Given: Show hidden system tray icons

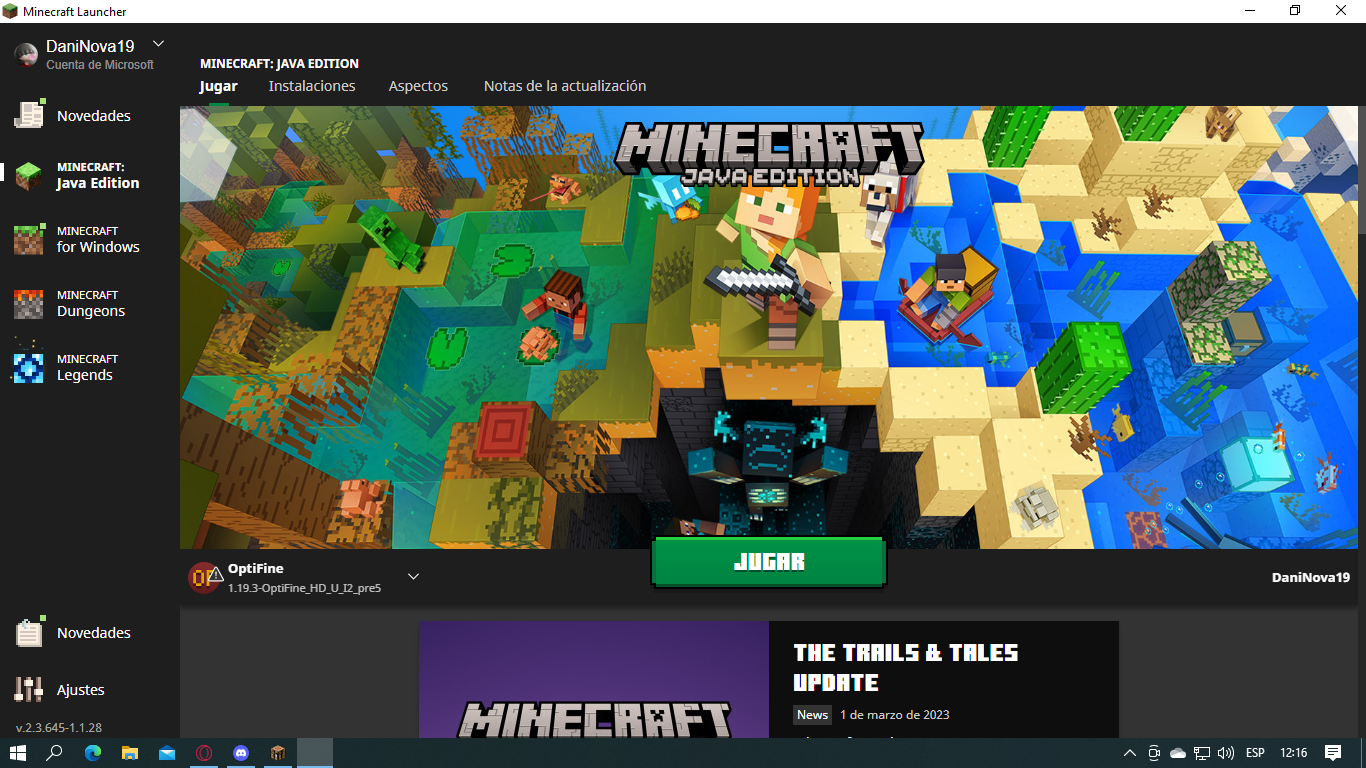Looking at the screenshot, I should click(1130, 753).
